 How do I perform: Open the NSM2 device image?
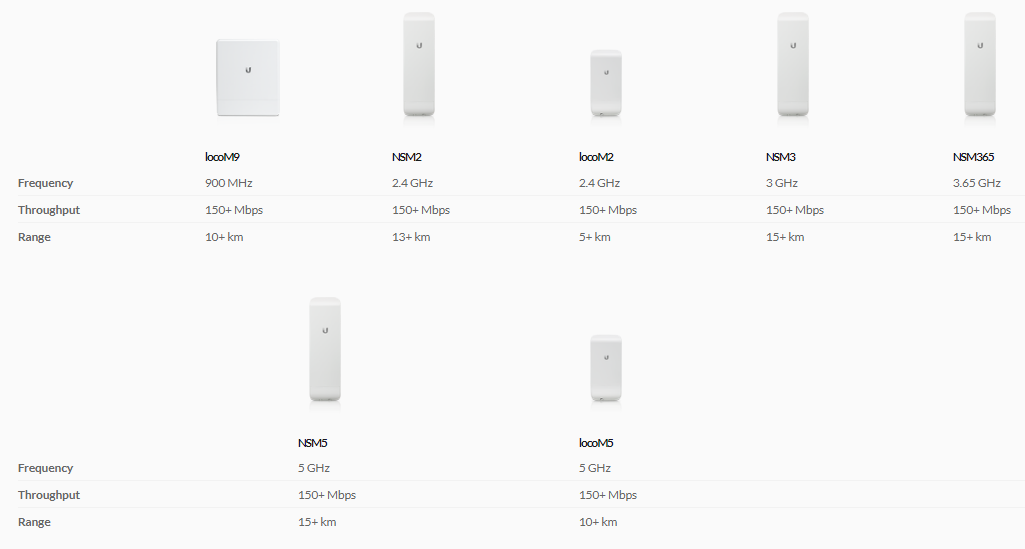coord(419,65)
